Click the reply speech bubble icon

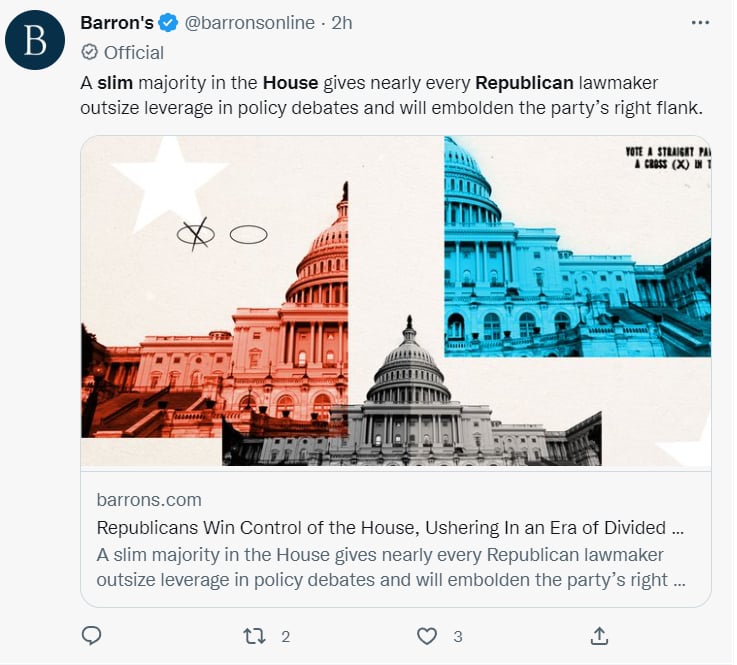(x=92, y=635)
